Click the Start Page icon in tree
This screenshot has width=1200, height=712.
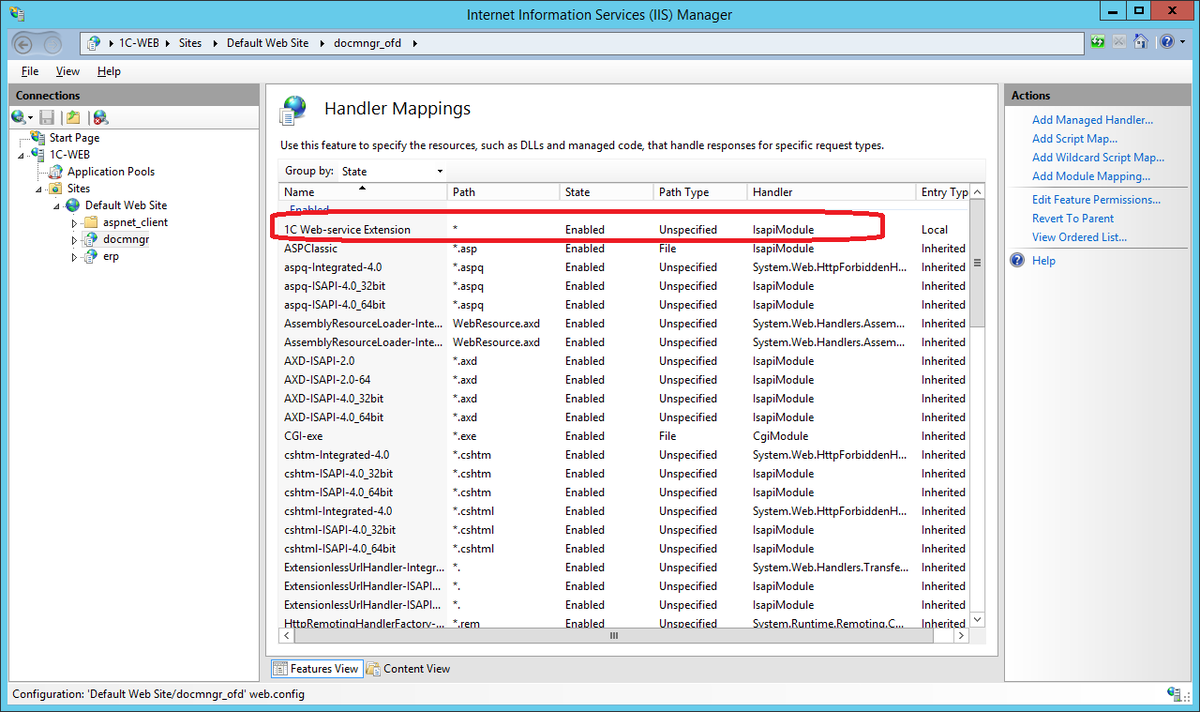(x=39, y=137)
